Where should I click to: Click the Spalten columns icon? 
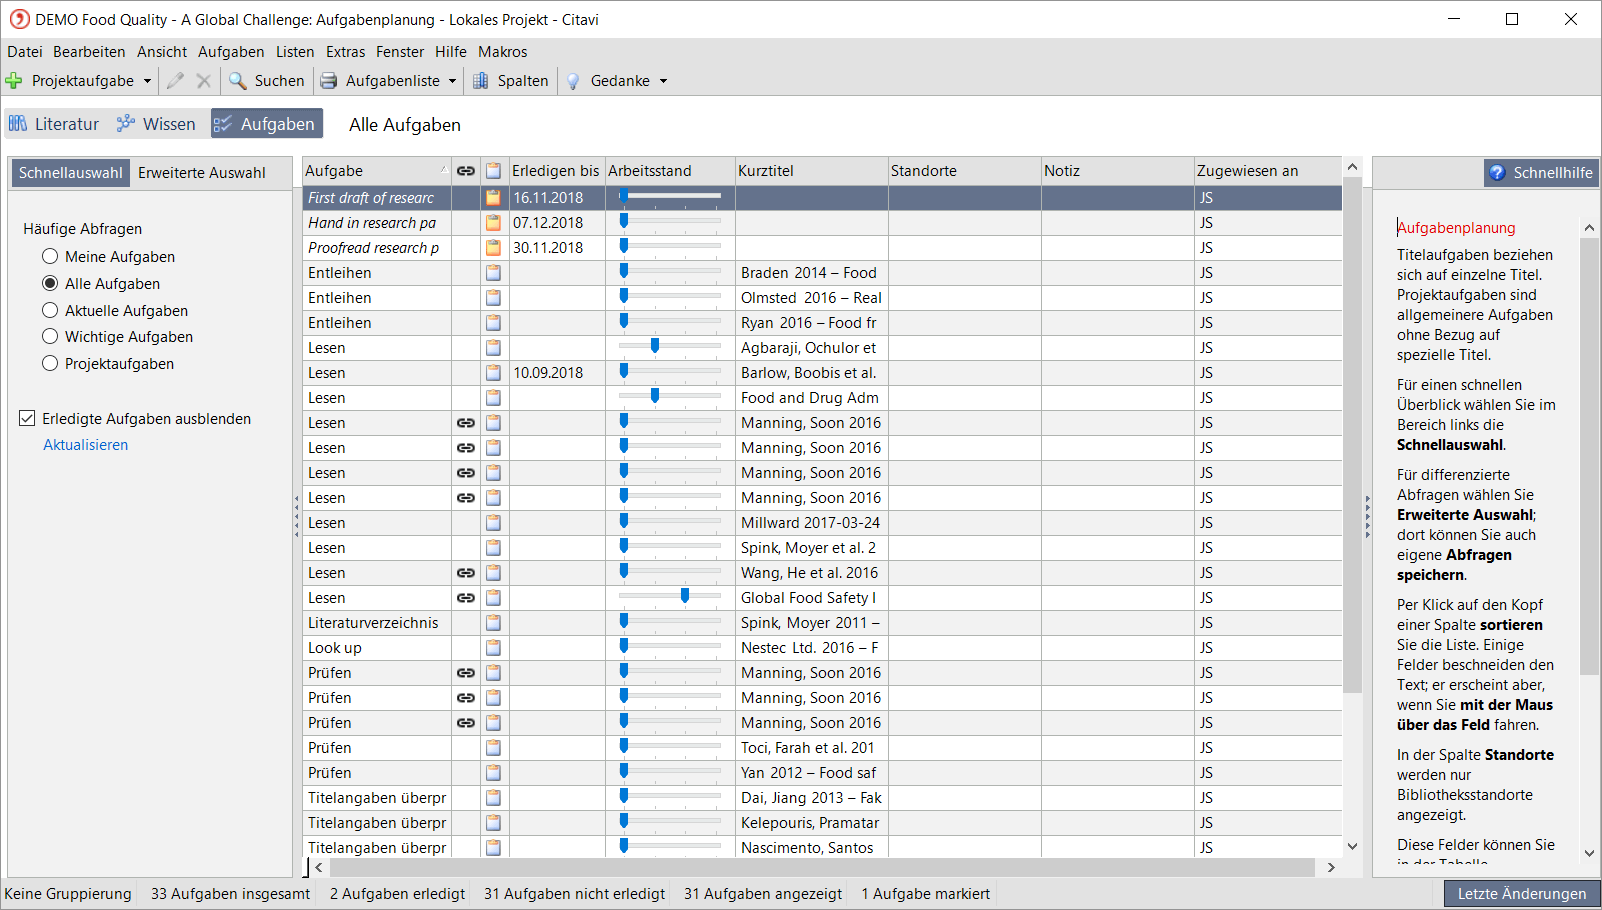[481, 81]
